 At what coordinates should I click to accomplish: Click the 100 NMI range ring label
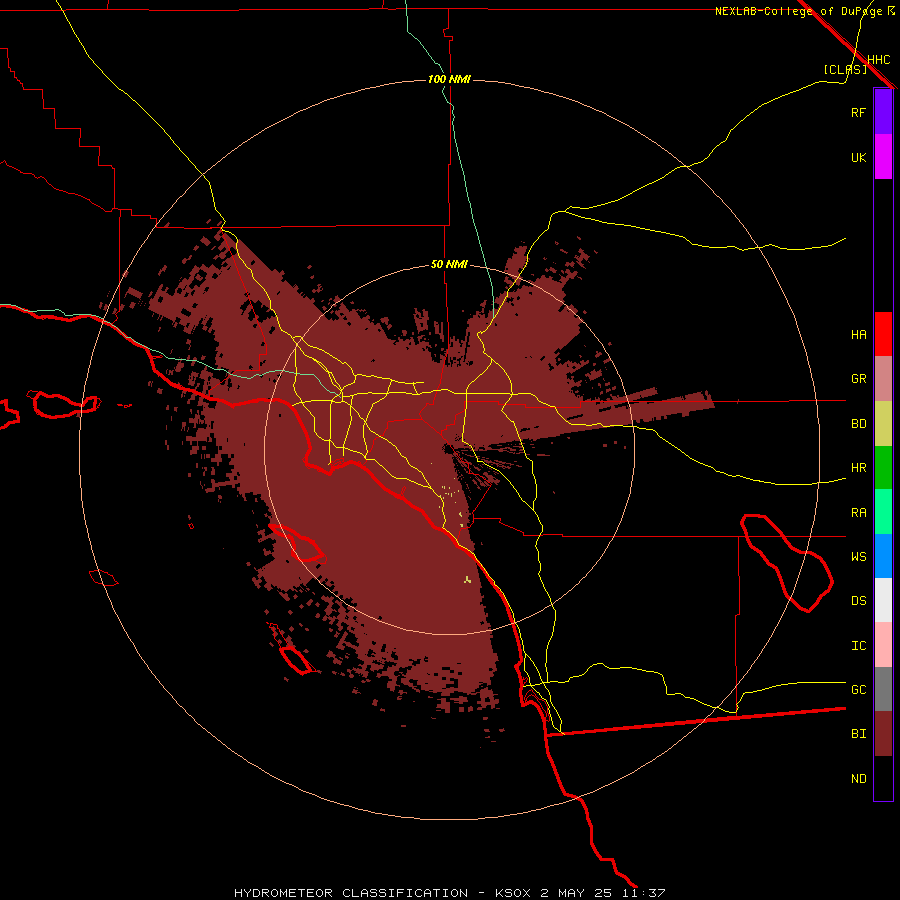coord(449,79)
